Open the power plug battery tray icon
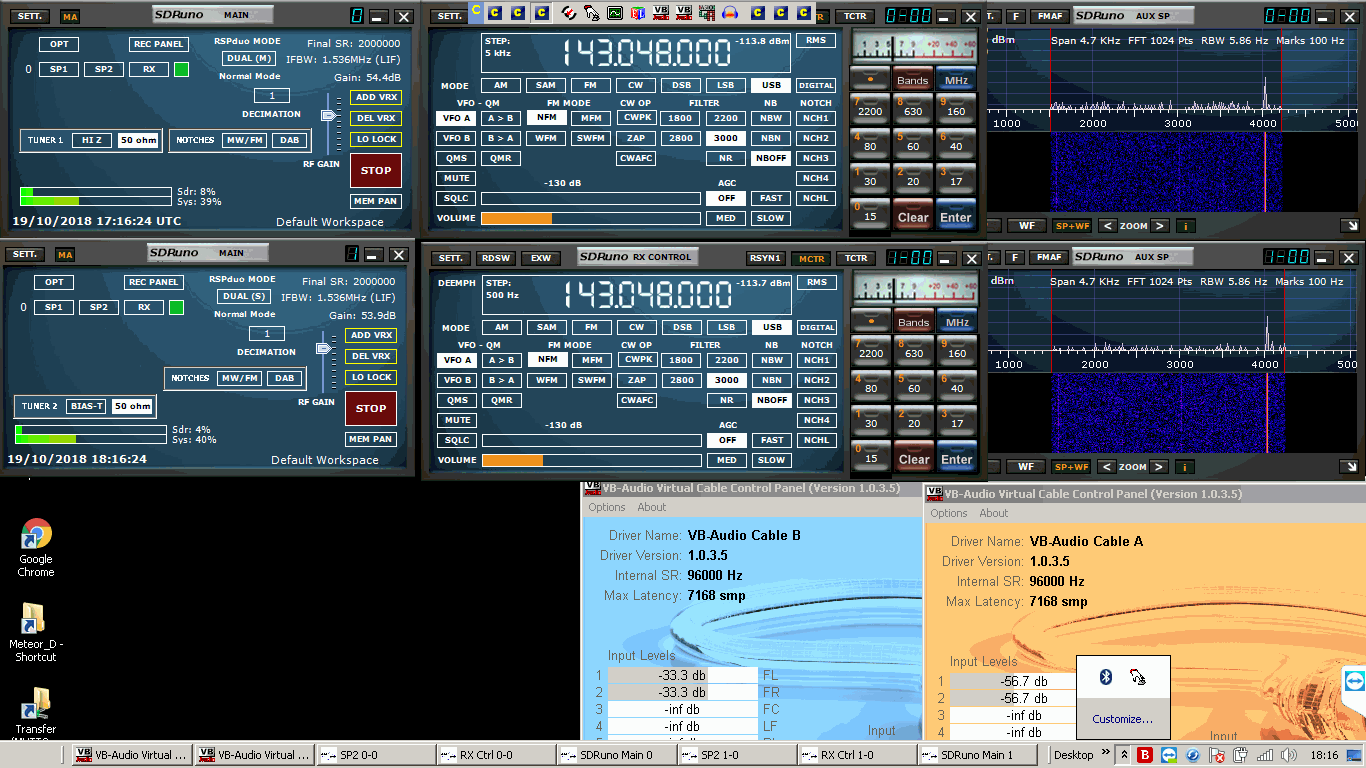 (1241, 755)
